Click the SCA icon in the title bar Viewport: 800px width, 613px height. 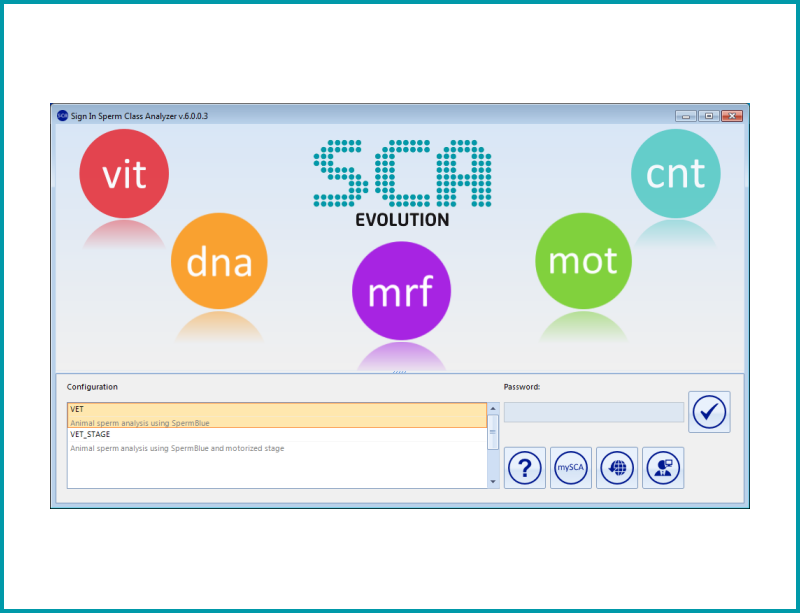pos(62,116)
